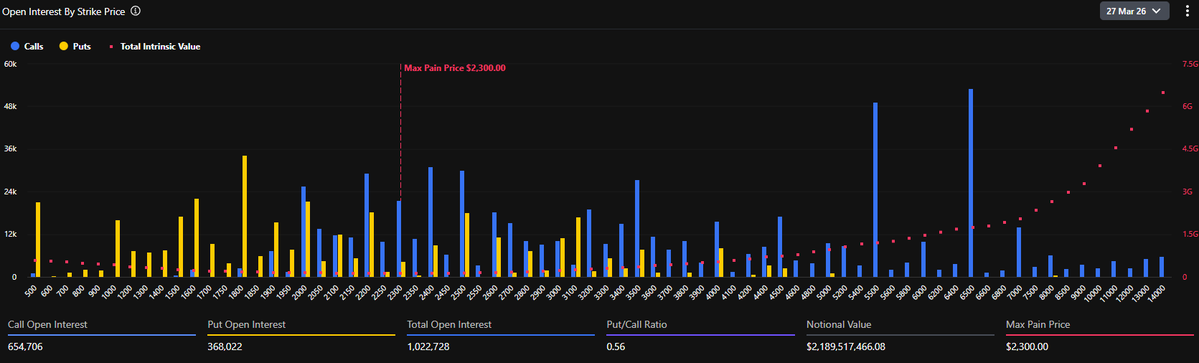Click the yellow Puts bar at strike 1000
The height and width of the screenshot is (363, 1199).
(118, 248)
